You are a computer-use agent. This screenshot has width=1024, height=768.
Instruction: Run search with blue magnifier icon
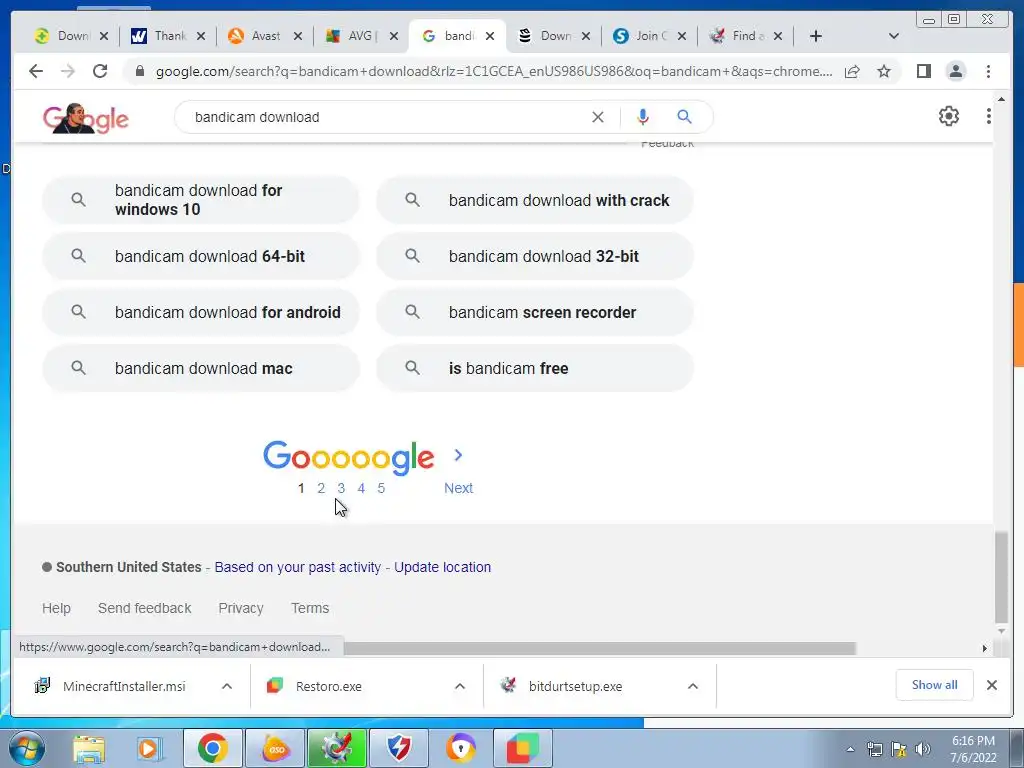(684, 117)
